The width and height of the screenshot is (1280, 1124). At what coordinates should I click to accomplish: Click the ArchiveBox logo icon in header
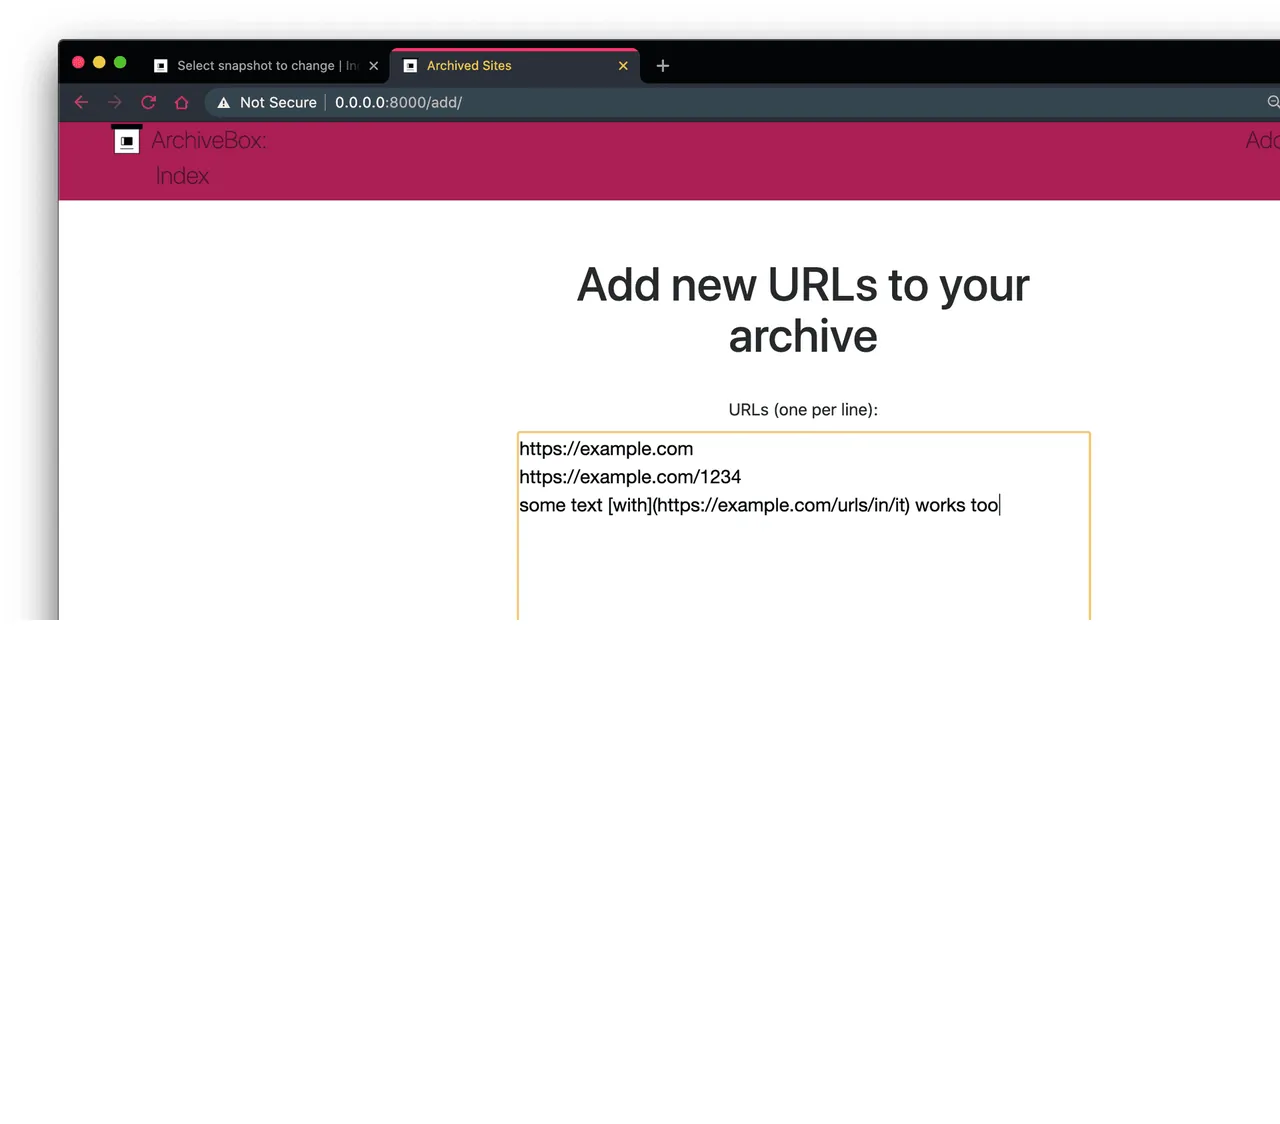click(x=127, y=141)
